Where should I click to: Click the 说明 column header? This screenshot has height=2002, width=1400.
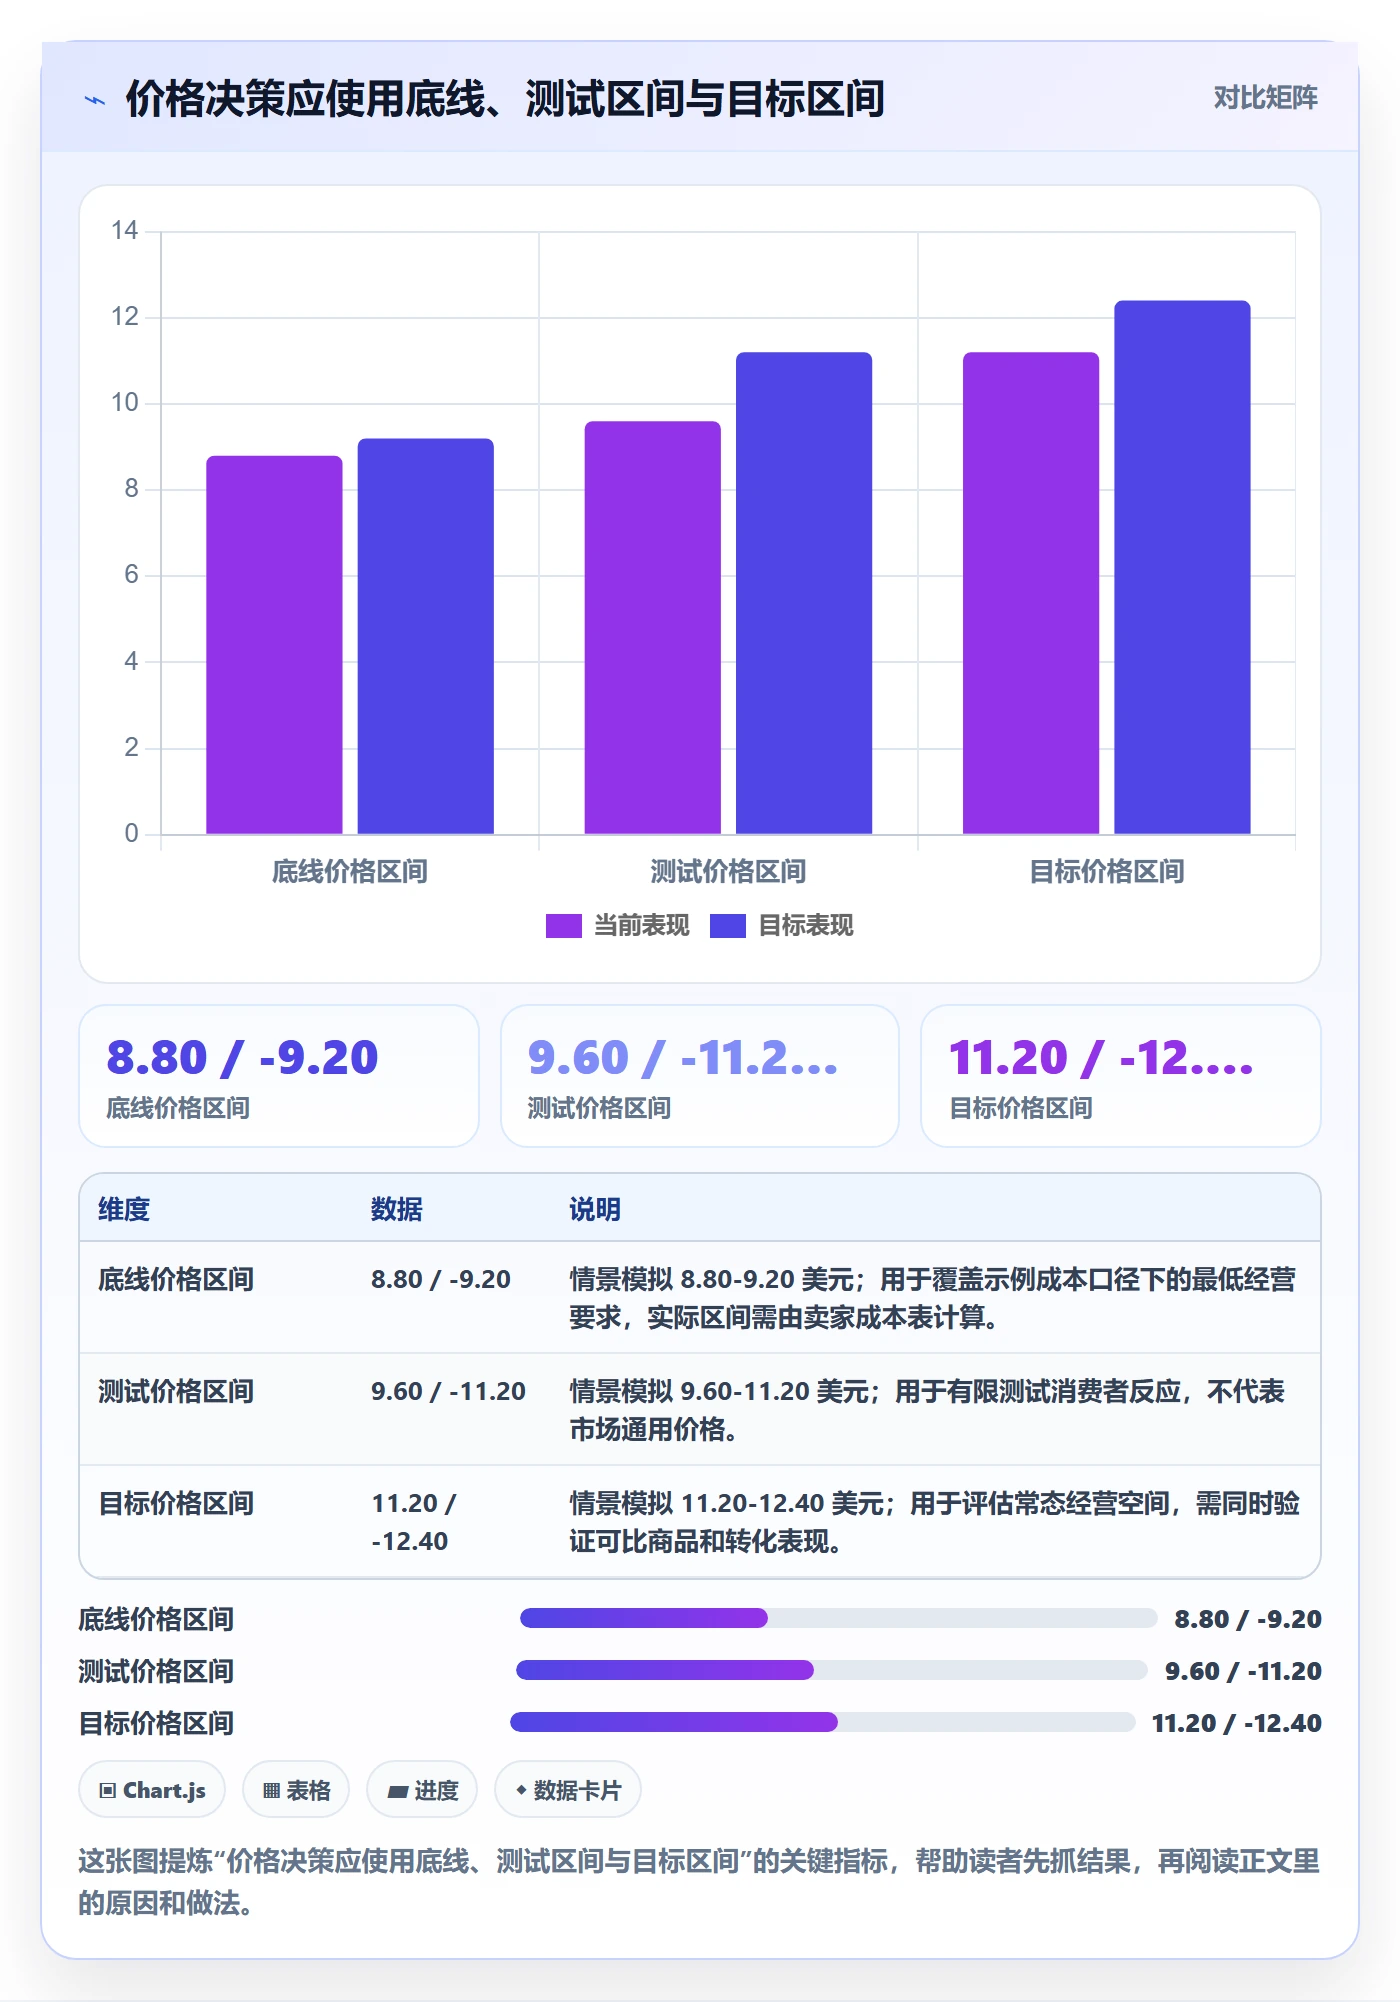pyautogui.click(x=595, y=1210)
